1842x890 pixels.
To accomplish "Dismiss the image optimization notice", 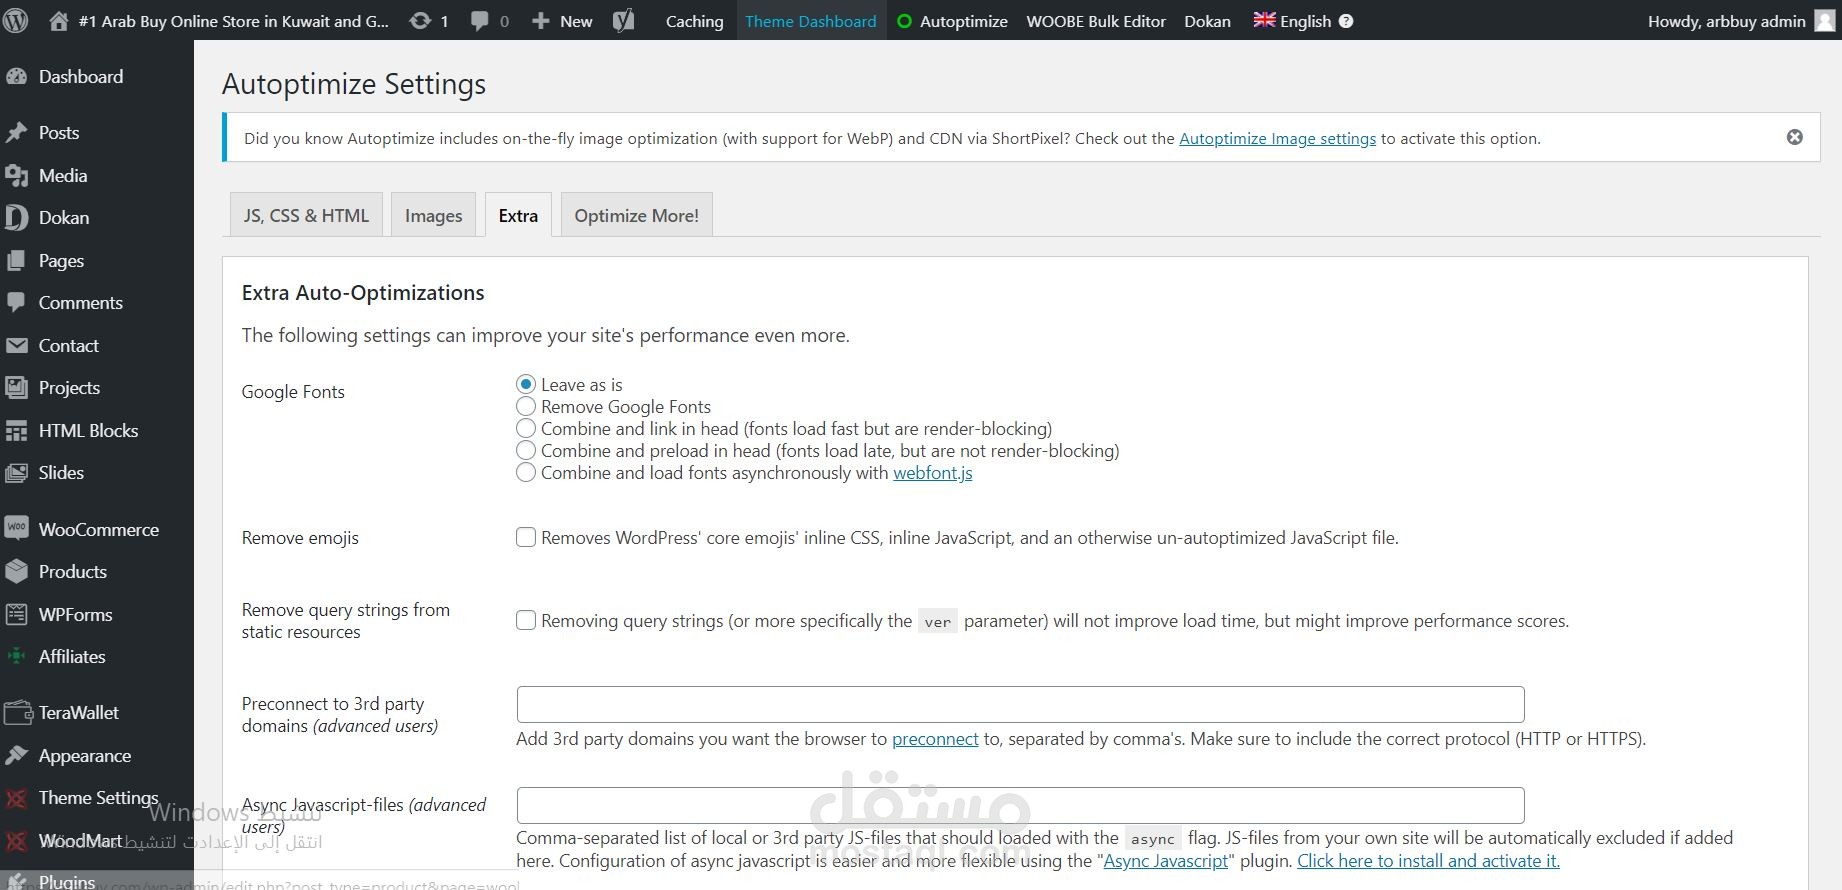I will [1795, 137].
